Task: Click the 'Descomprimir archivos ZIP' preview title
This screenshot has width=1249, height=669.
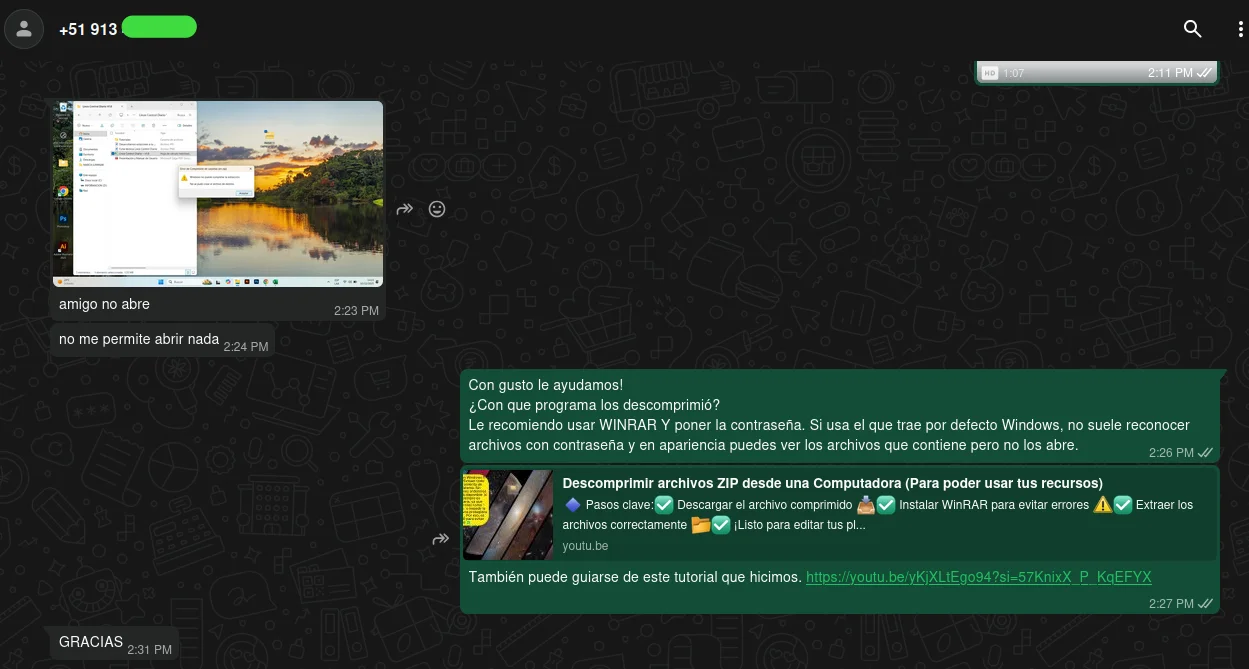Action: pos(832,483)
